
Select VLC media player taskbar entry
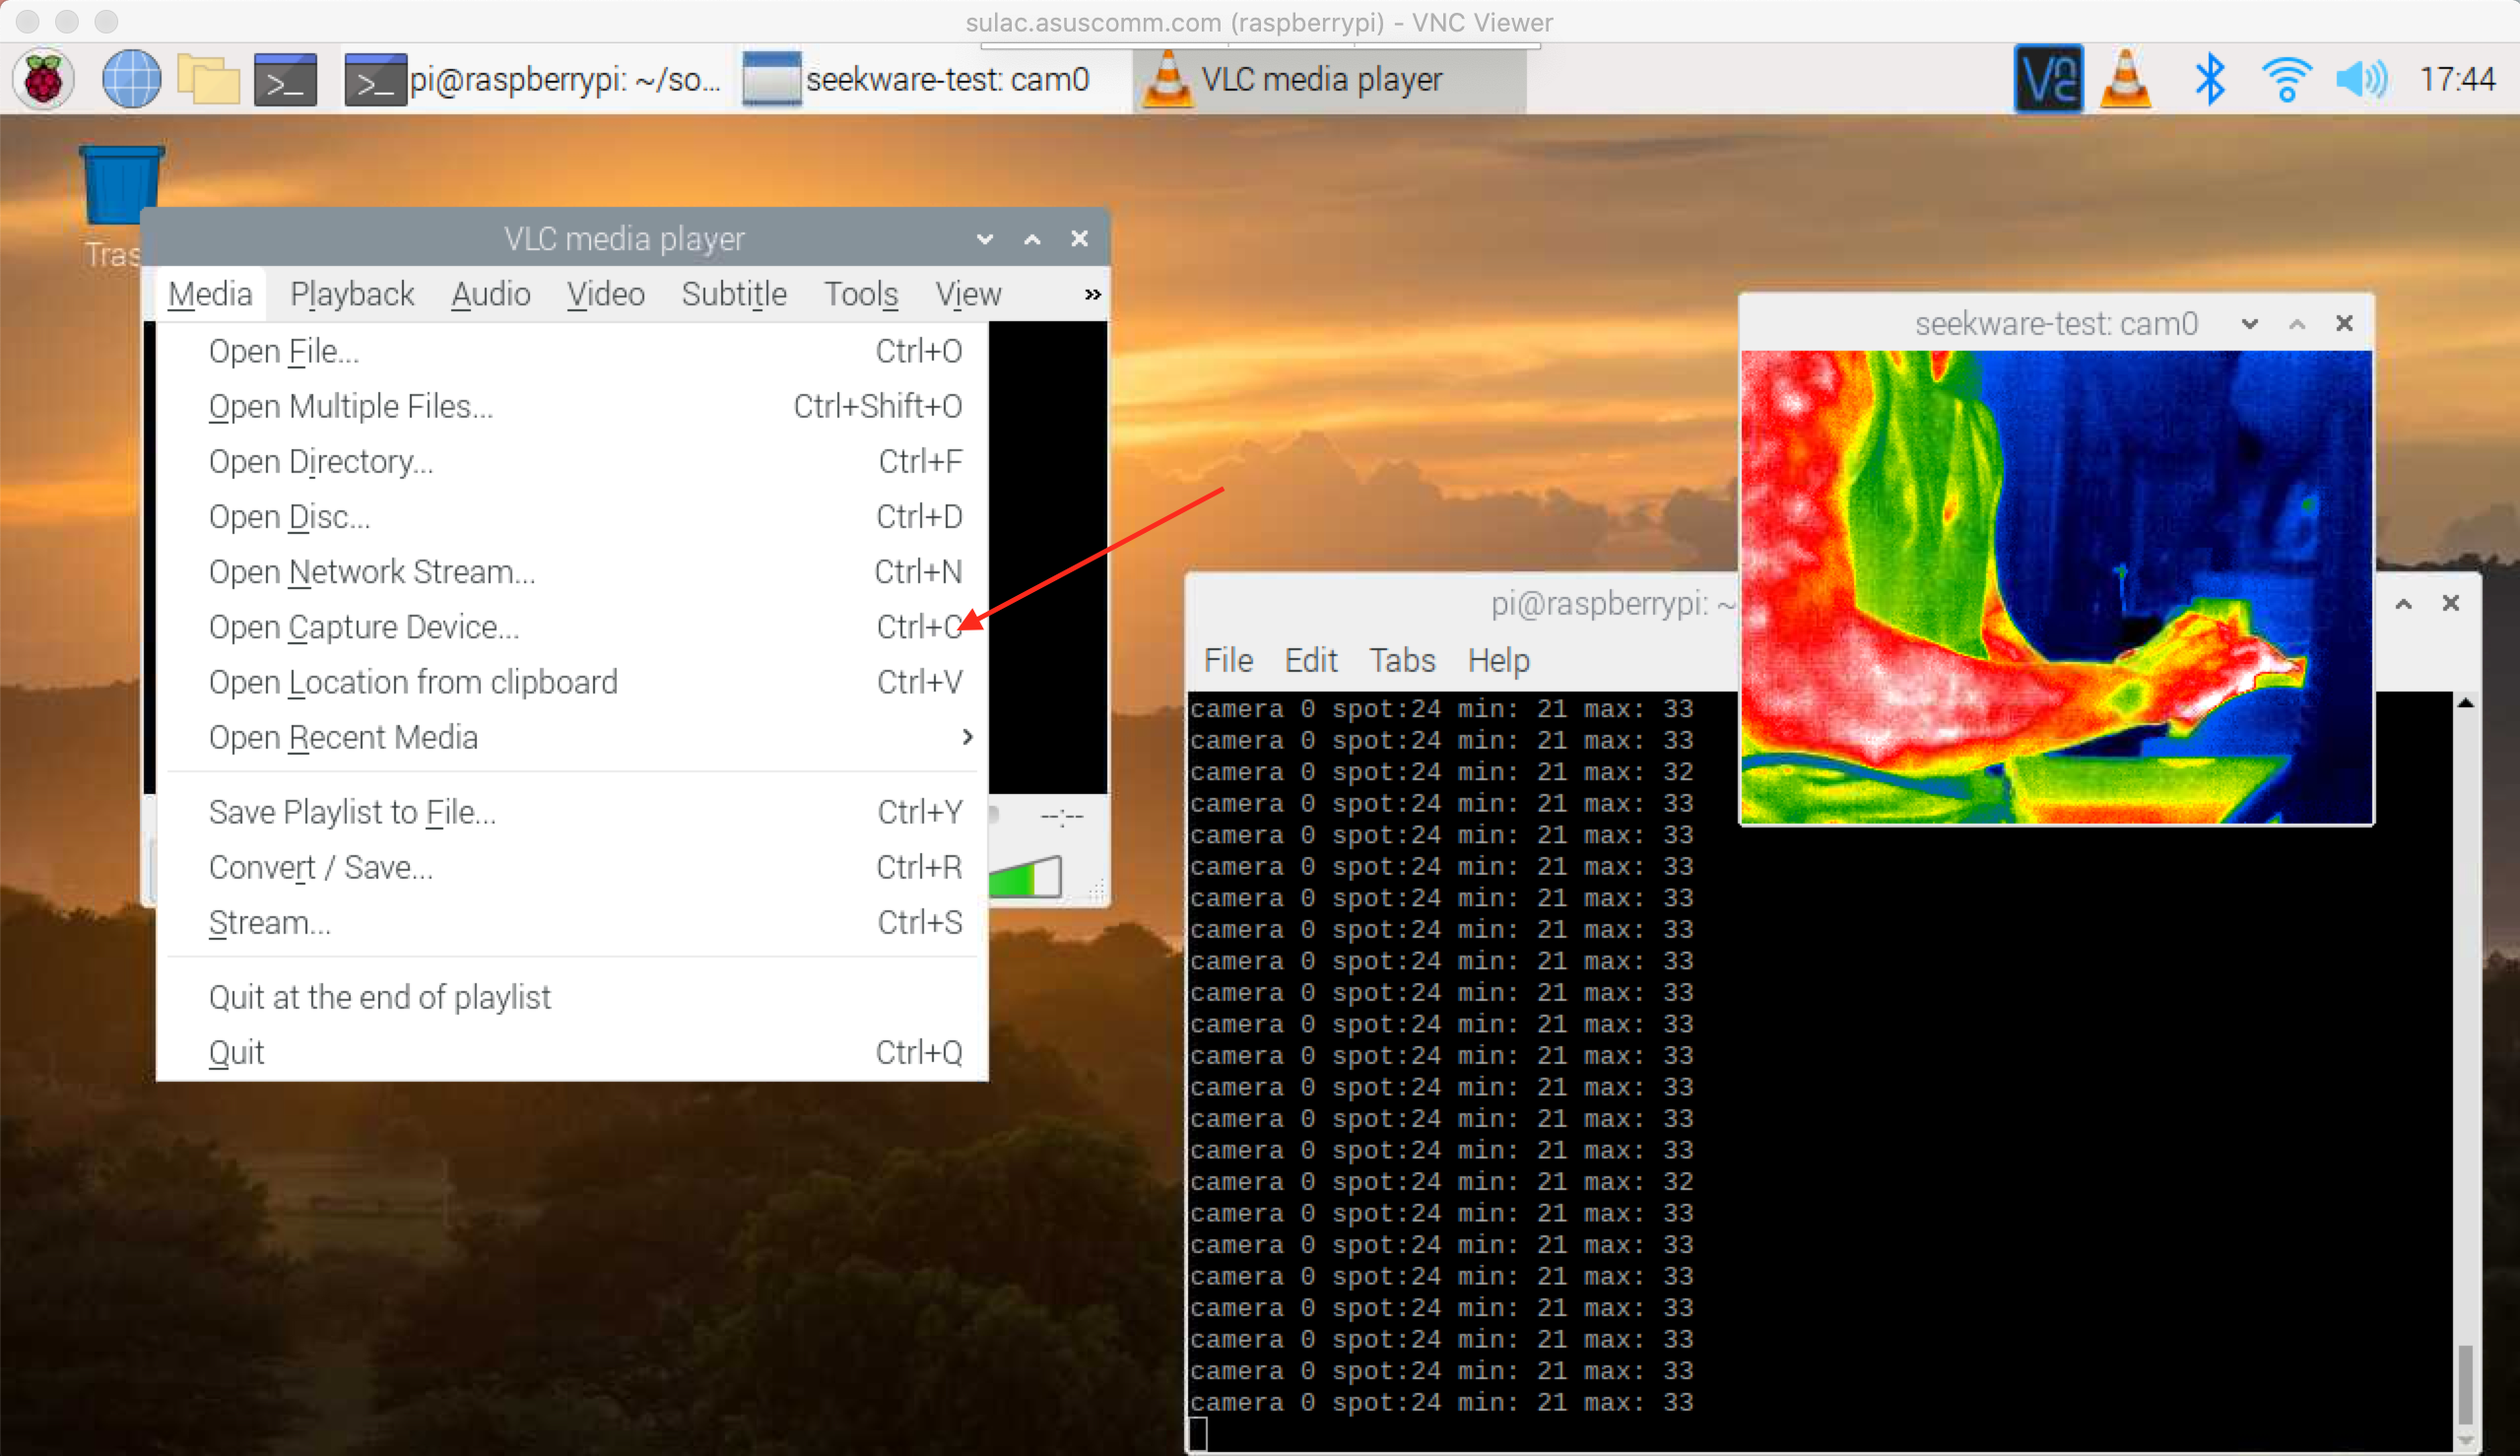tap(1330, 79)
